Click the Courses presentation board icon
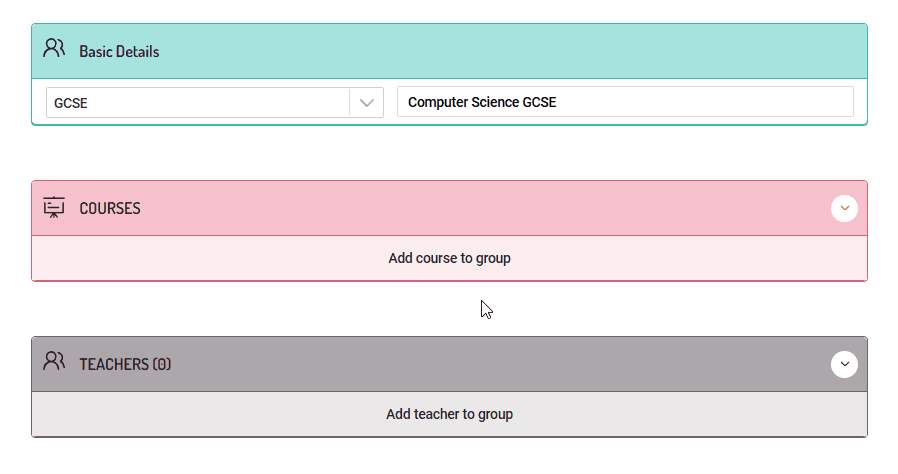This screenshot has width=898, height=474. [x=54, y=207]
